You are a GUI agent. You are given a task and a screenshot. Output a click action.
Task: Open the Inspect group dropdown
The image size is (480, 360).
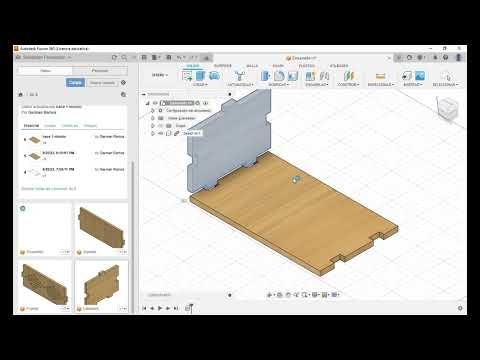[380, 85]
